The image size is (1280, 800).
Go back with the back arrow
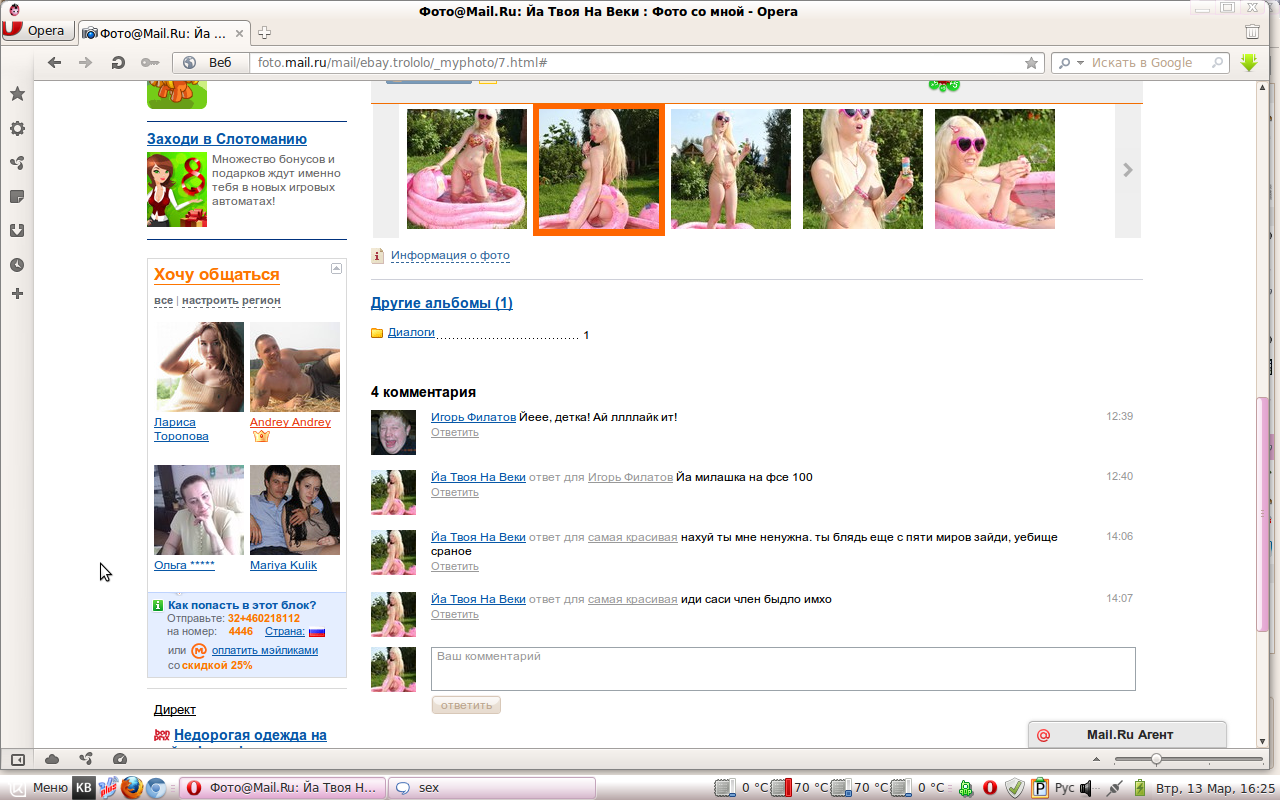[x=54, y=63]
